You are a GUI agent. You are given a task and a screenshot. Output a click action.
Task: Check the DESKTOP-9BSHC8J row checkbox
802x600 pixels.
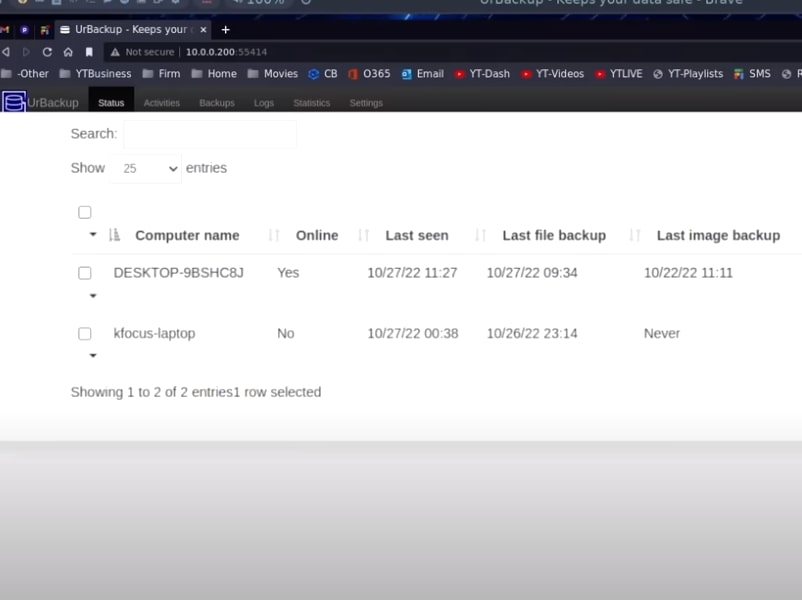85,273
